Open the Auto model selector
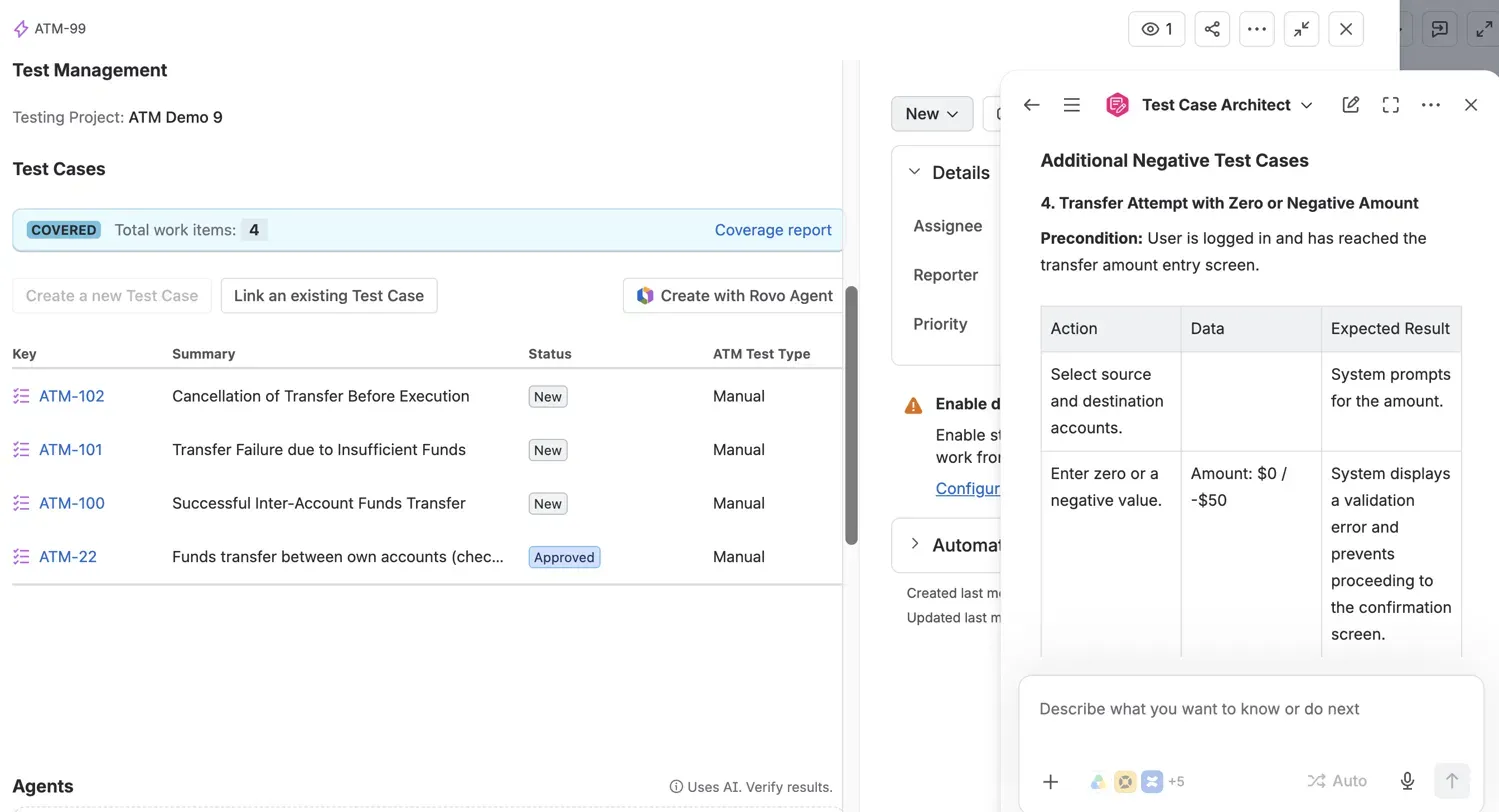This screenshot has height=812, width=1499. [1337, 781]
